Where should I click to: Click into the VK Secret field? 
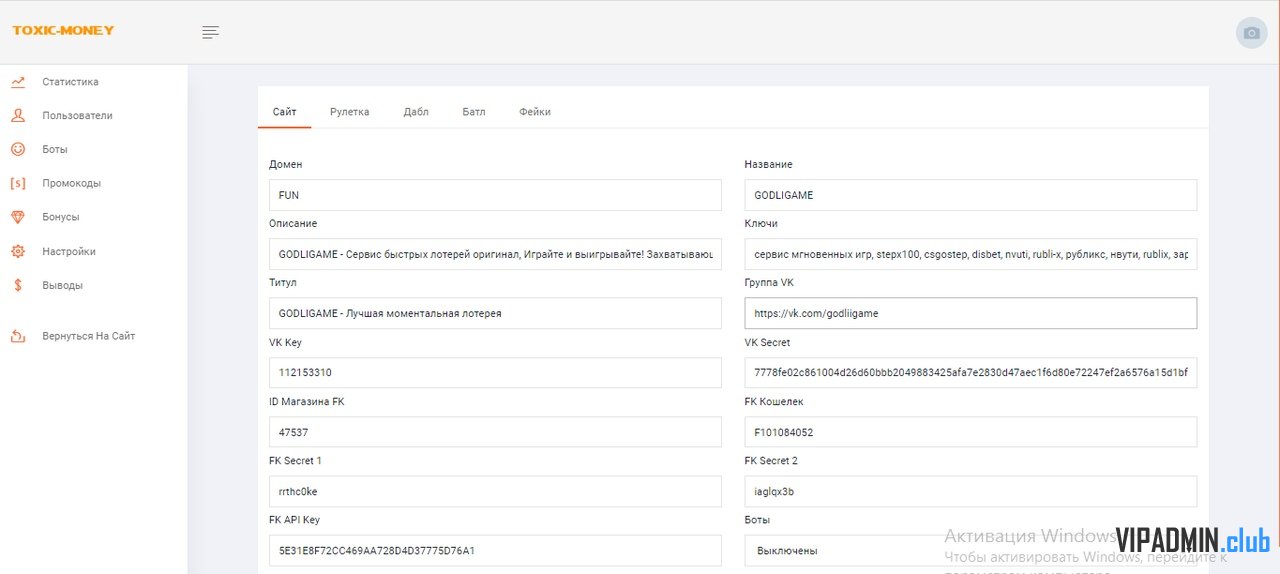970,372
